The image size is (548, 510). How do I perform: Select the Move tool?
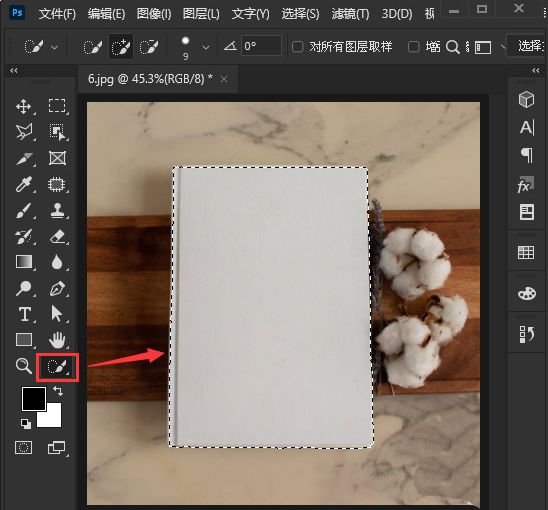tap(24, 106)
